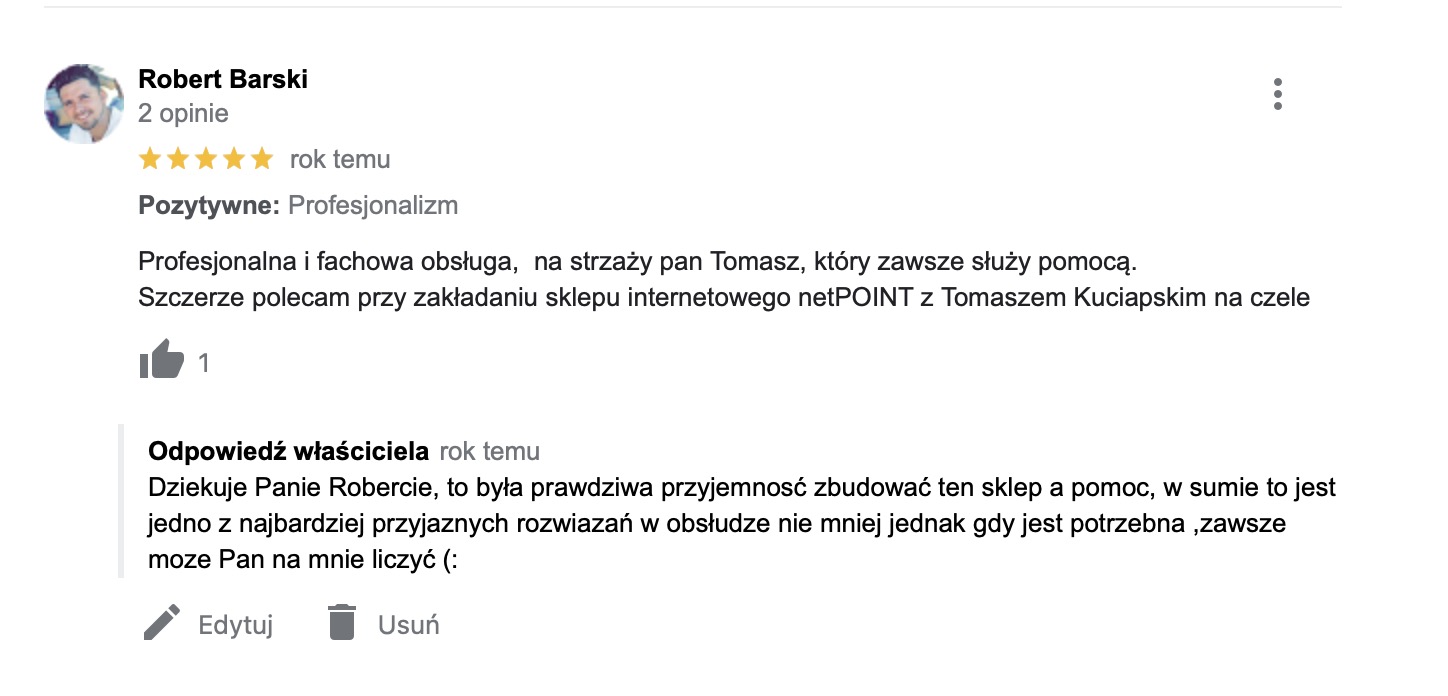Open the Robert Barski reviewer name link
The image size is (1448, 696).
pyautogui.click(x=223, y=79)
